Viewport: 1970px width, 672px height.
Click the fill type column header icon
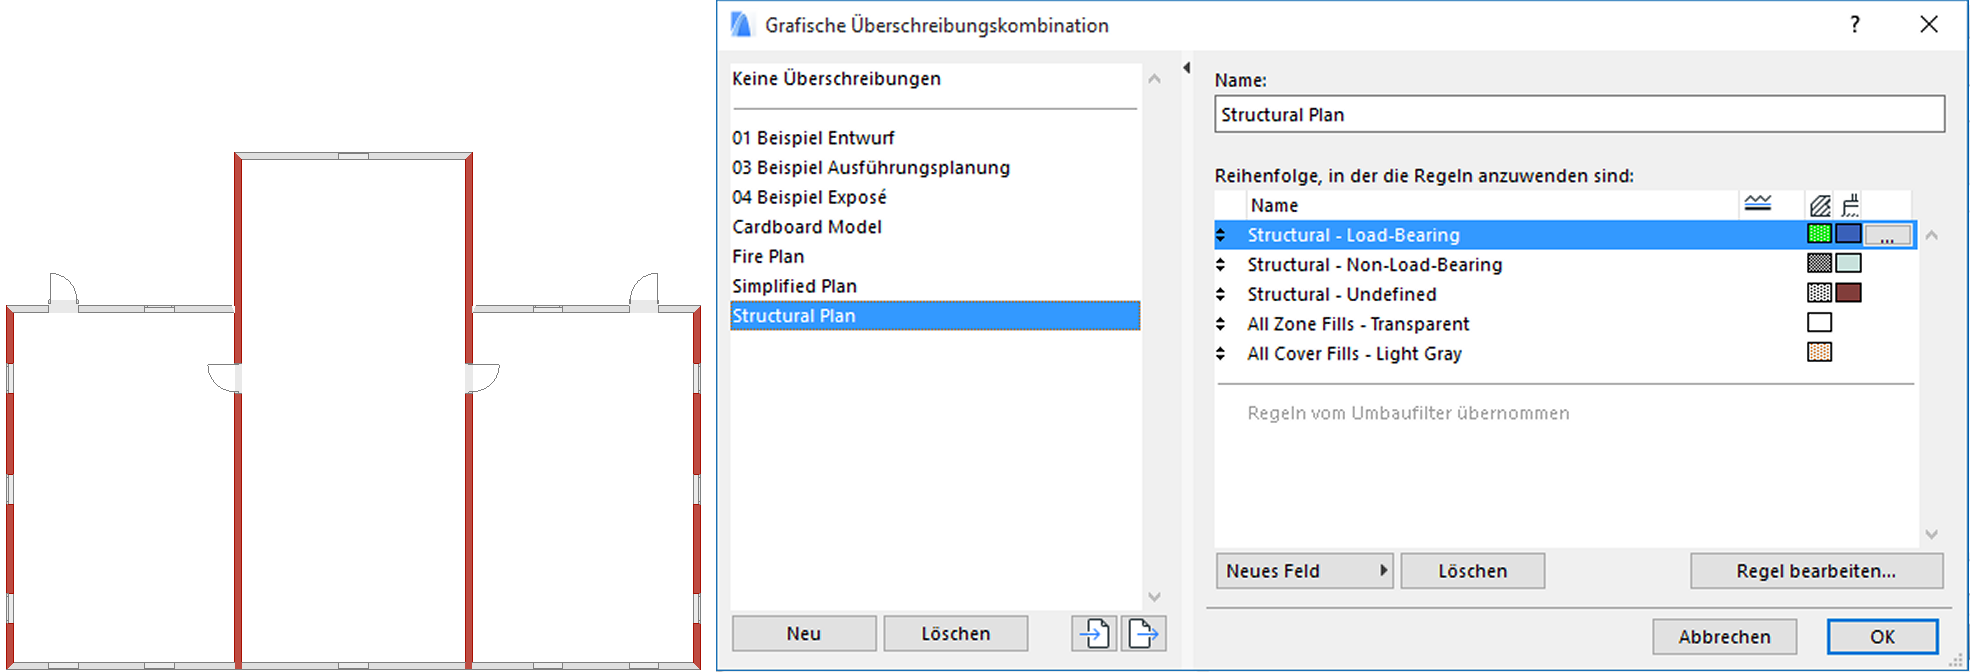(1820, 205)
